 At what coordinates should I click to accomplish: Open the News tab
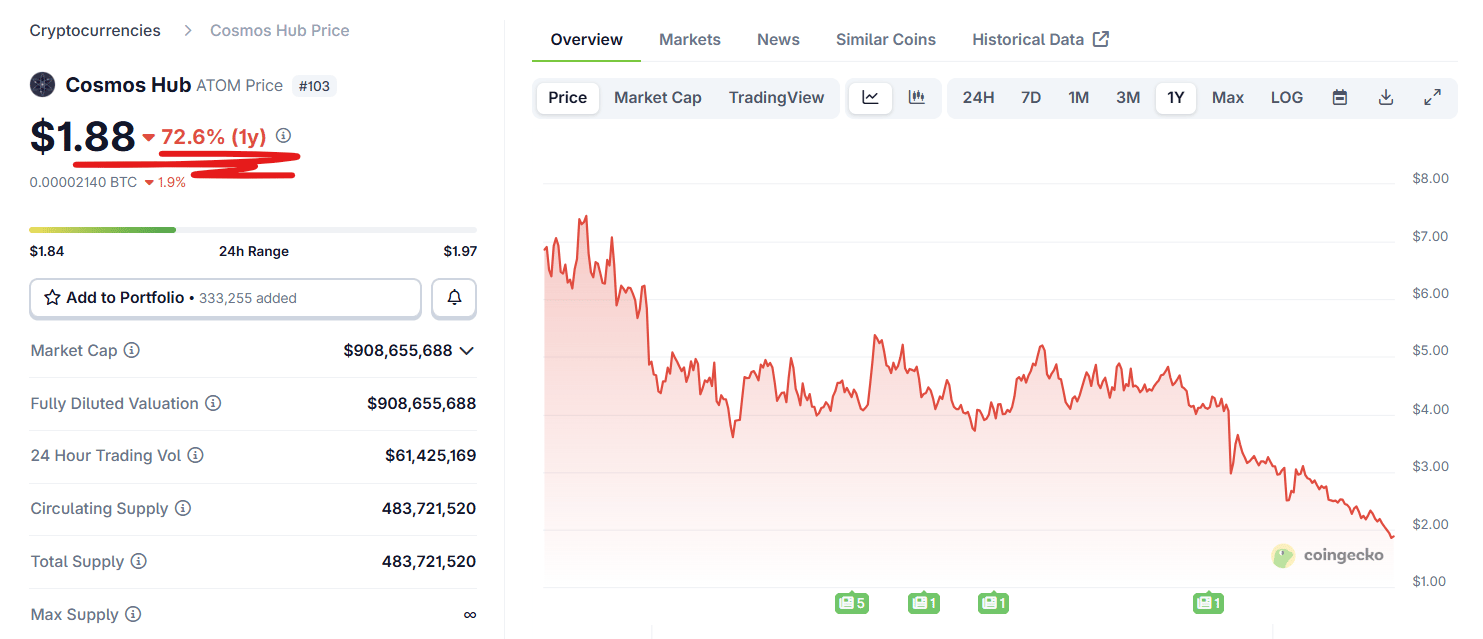[778, 40]
